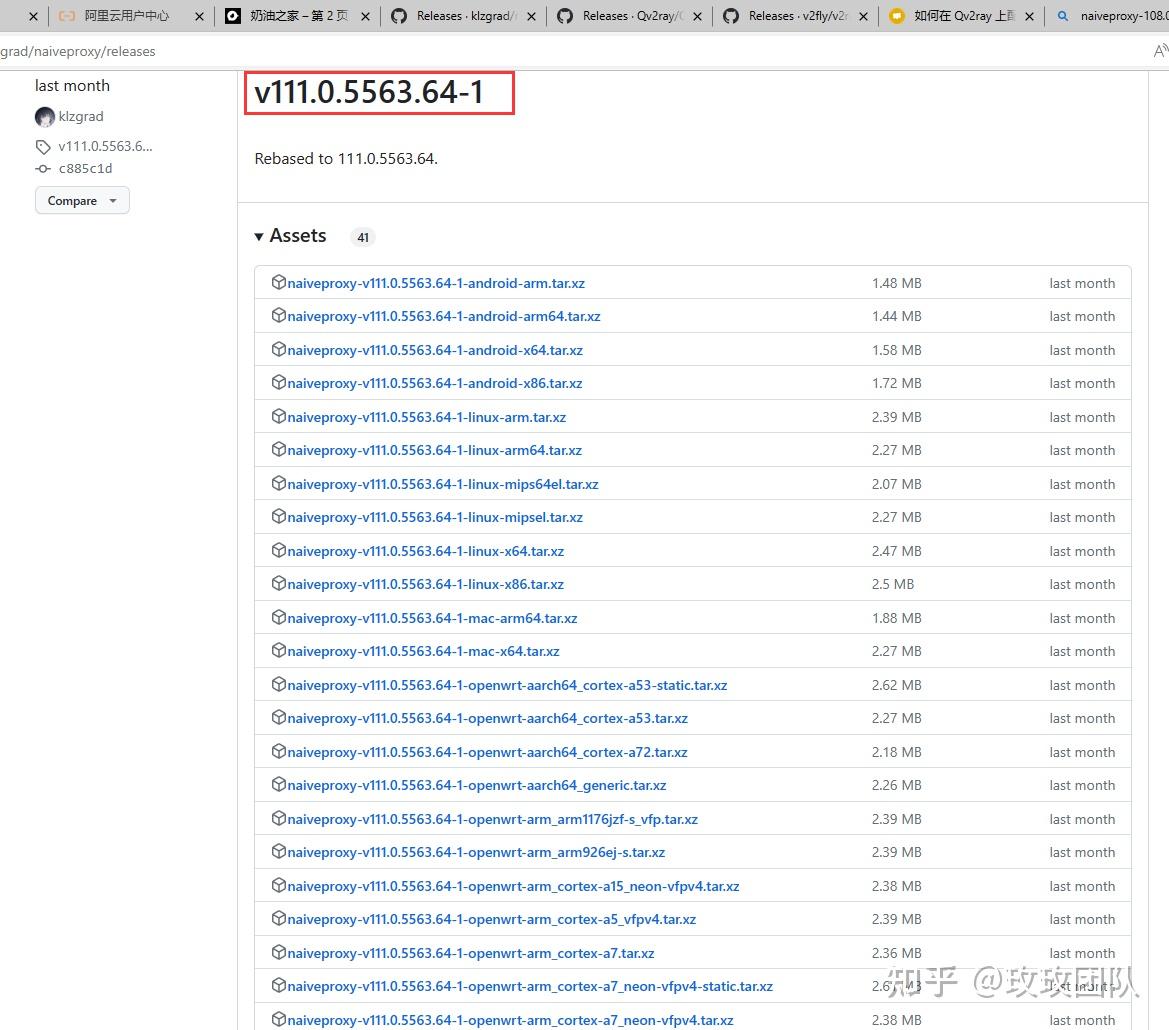
Task: Download openwrt-arm_arm1176jzf-s_vfp.tar.xz
Action: [x=493, y=820]
